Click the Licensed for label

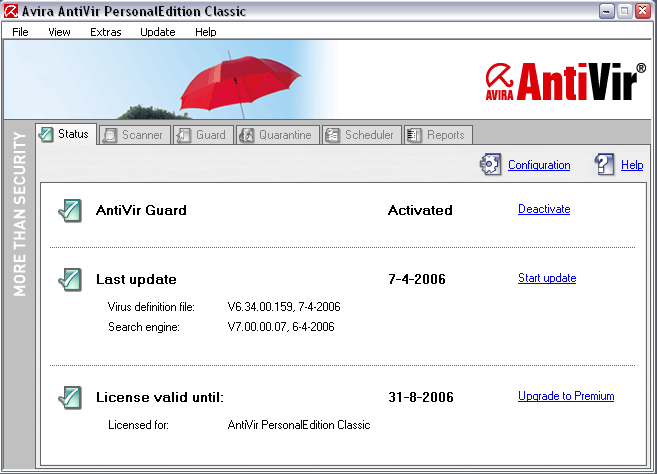pyautogui.click(x=138, y=425)
